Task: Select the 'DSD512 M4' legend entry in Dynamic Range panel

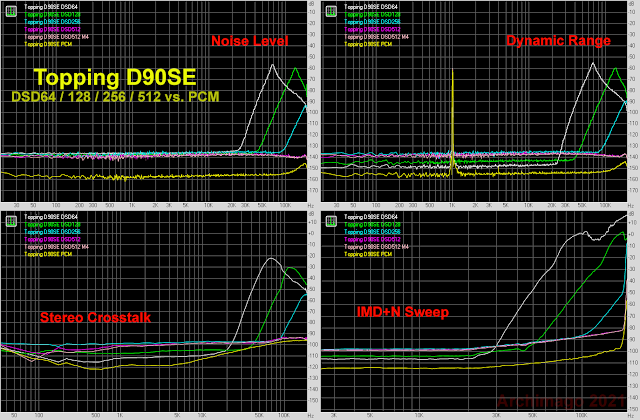Action: coord(376,37)
